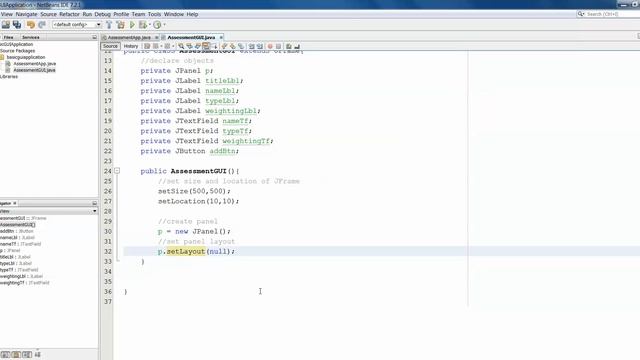
Task: Click the line number 24 in gutter
Action: 108,171
